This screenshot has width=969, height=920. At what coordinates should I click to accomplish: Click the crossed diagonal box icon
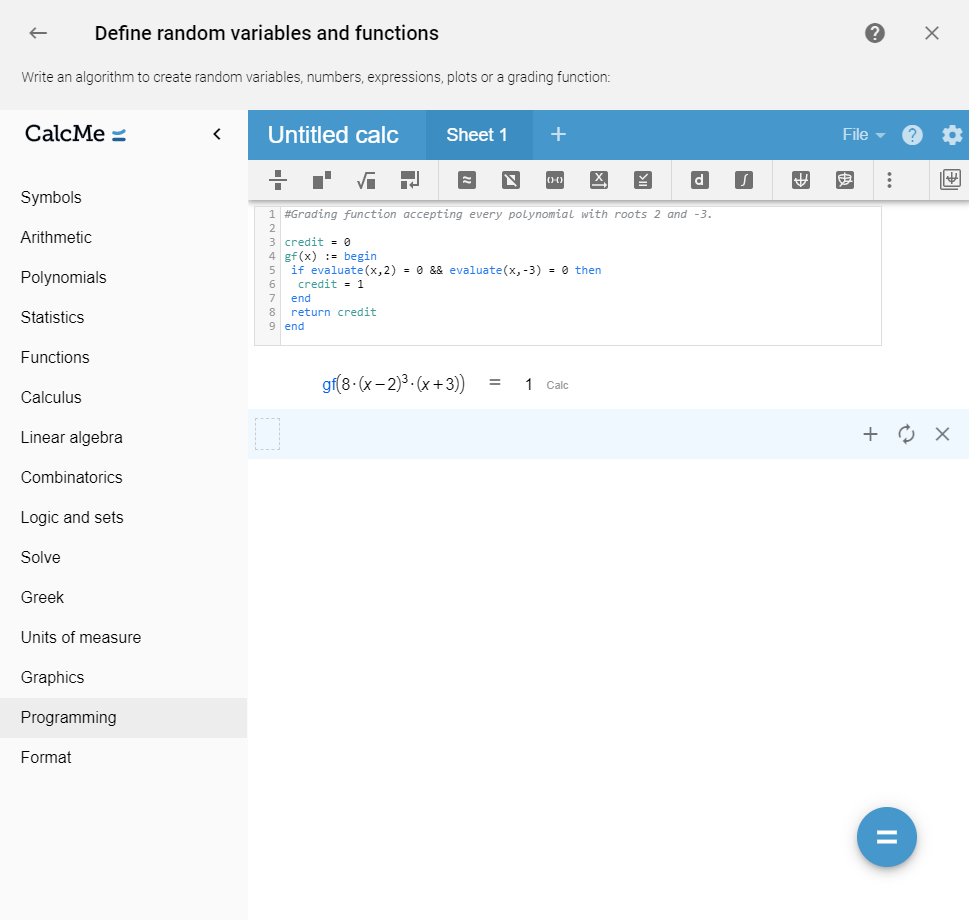point(510,180)
